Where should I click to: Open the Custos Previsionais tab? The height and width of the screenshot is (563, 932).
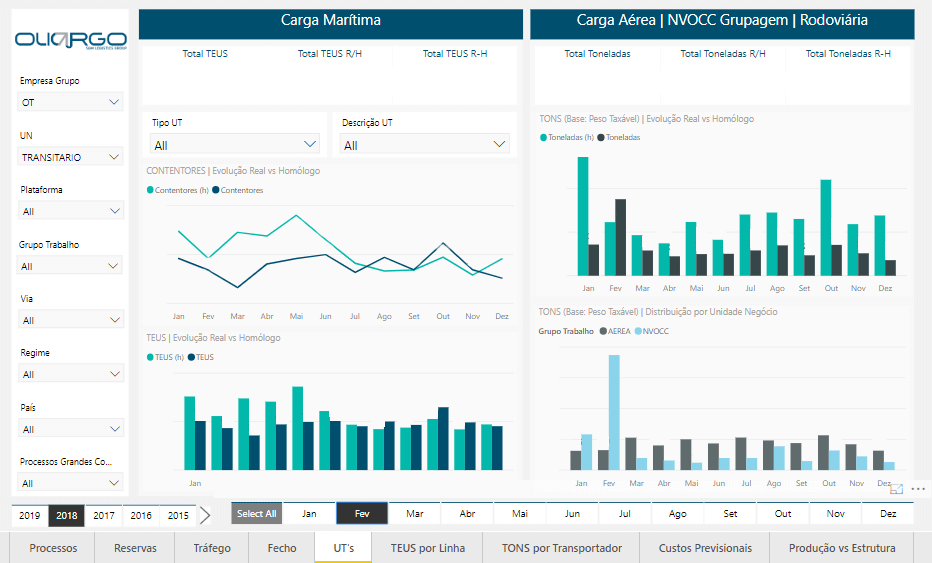coord(705,548)
